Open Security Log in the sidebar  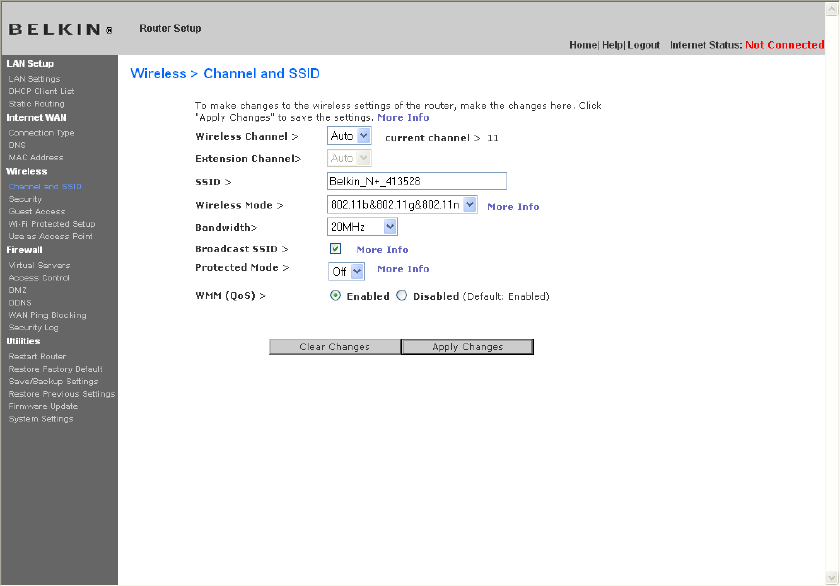pyautogui.click(x=34, y=327)
